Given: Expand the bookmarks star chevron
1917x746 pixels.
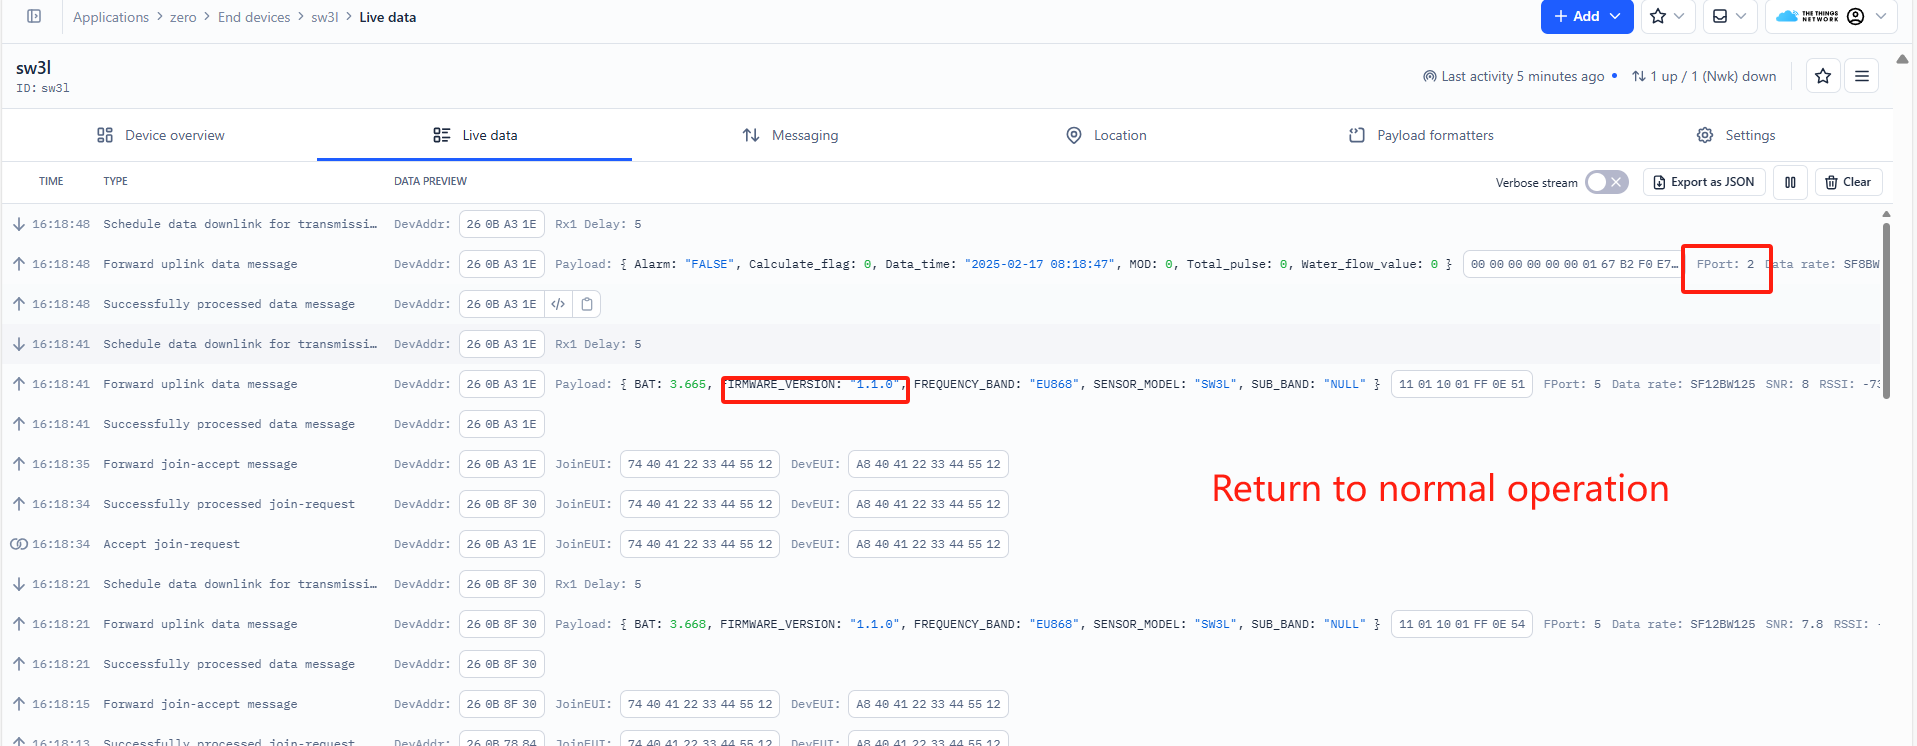Looking at the screenshot, I should [x=1679, y=16].
